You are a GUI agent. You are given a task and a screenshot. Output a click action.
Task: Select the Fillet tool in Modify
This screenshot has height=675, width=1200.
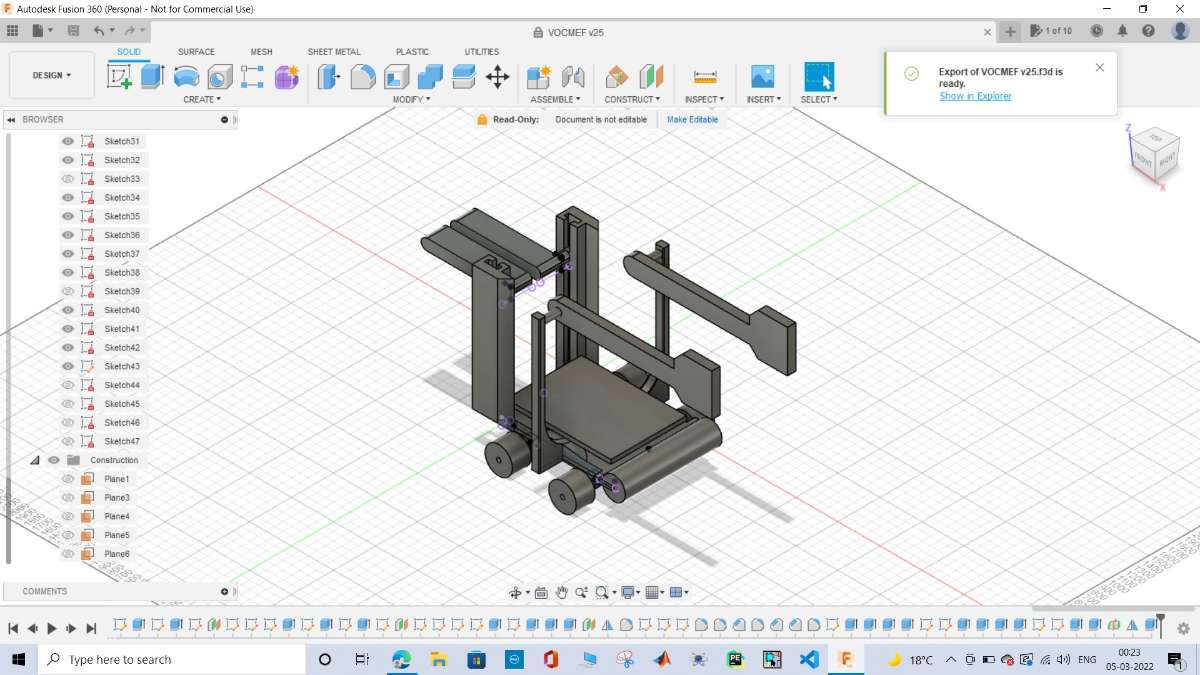(363, 77)
